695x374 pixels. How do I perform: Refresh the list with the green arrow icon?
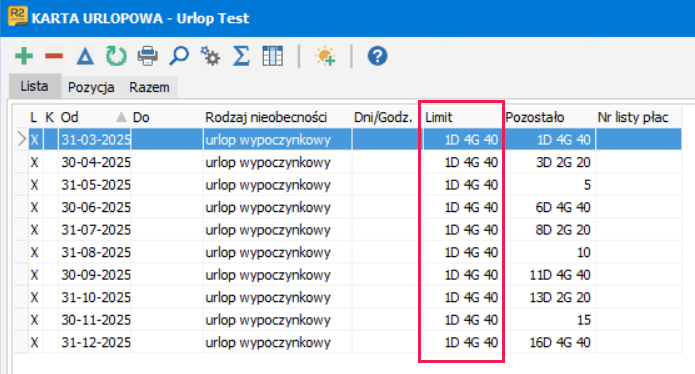(x=116, y=56)
